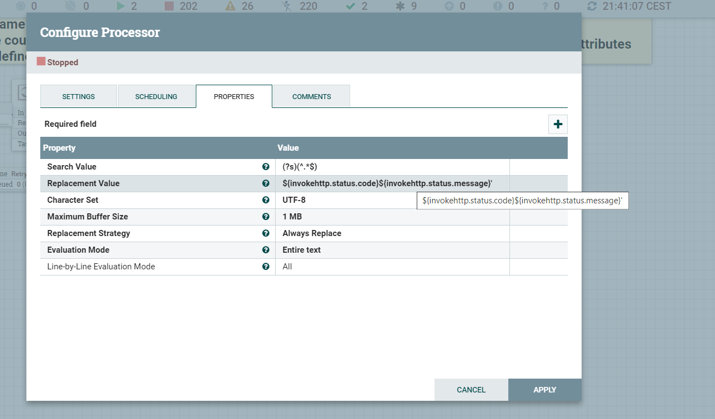Screen dimensions: 715x419
Task: Click help icon beside Line-by-Line Evaluation Mode
Action: pyautogui.click(x=266, y=267)
